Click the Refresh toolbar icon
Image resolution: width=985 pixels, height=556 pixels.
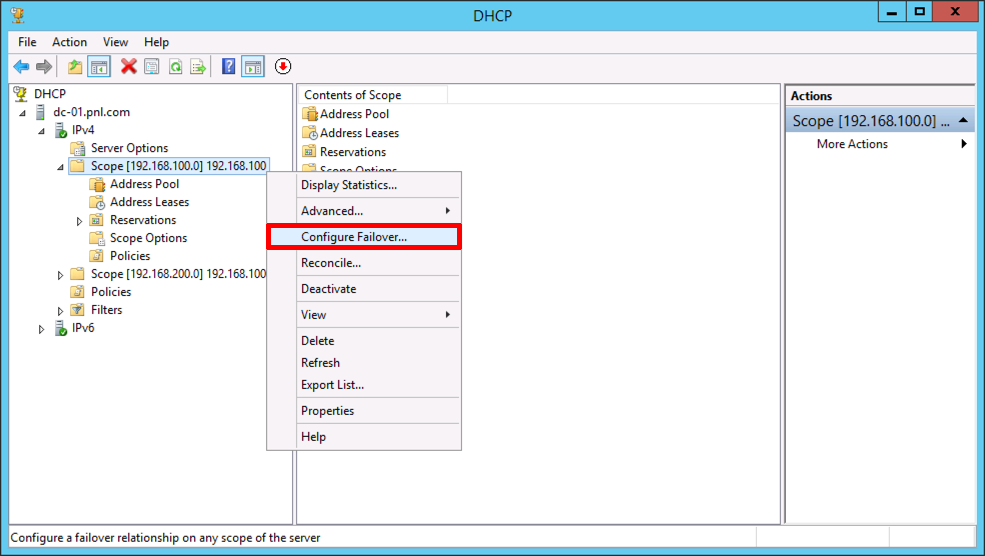[x=176, y=67]
